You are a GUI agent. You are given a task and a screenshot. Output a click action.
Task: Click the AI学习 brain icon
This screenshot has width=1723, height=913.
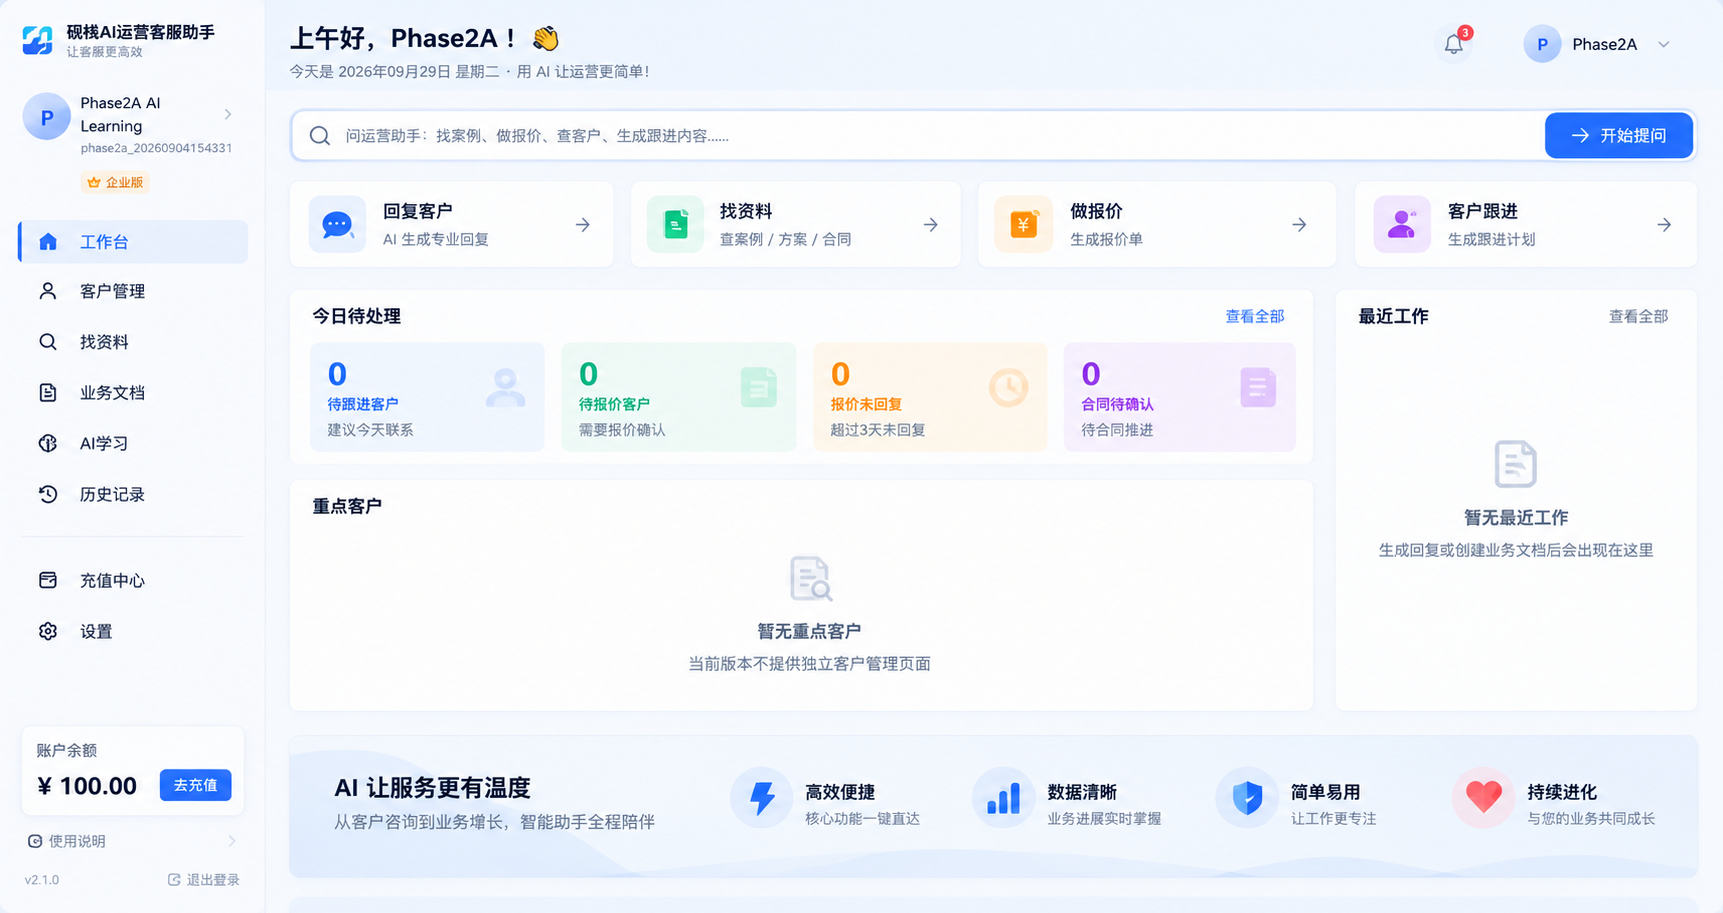tap(48, 443)
